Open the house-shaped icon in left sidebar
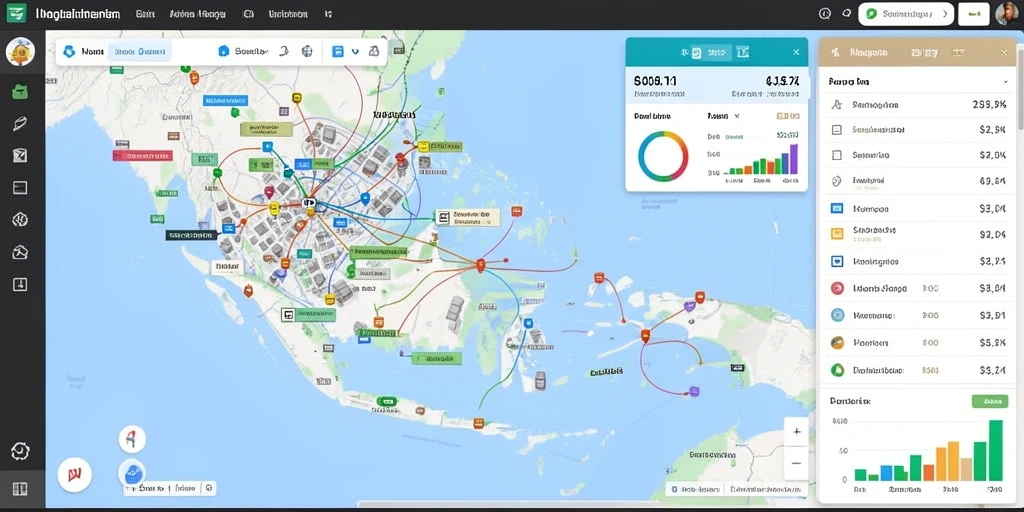The width and height of the screenshot is (1024, 512). coord(20,252)
